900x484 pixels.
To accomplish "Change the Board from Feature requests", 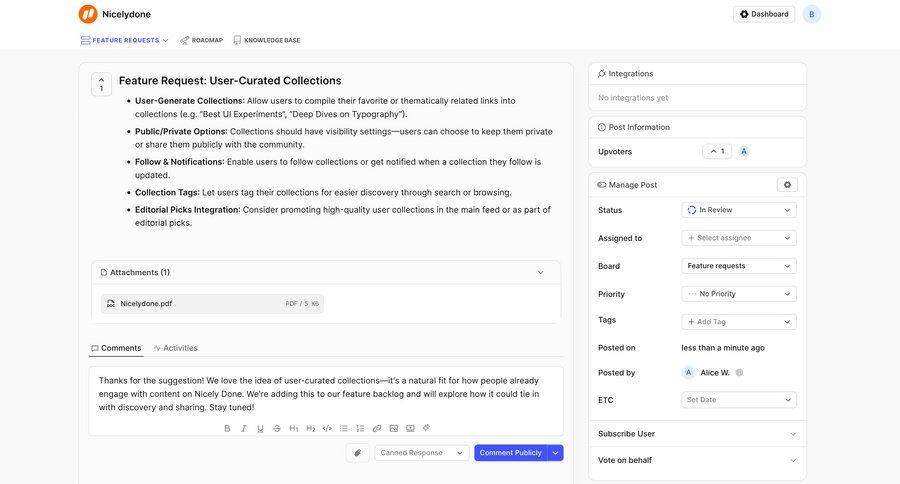I will click(739, 266).
